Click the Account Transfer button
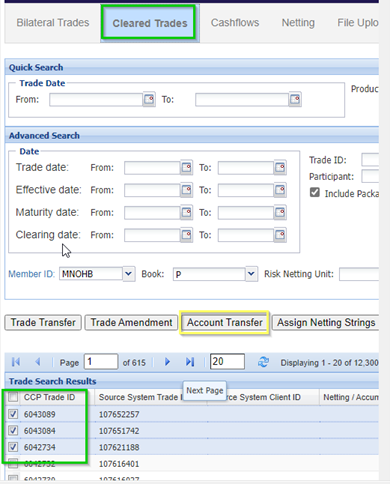 point(225,322)
